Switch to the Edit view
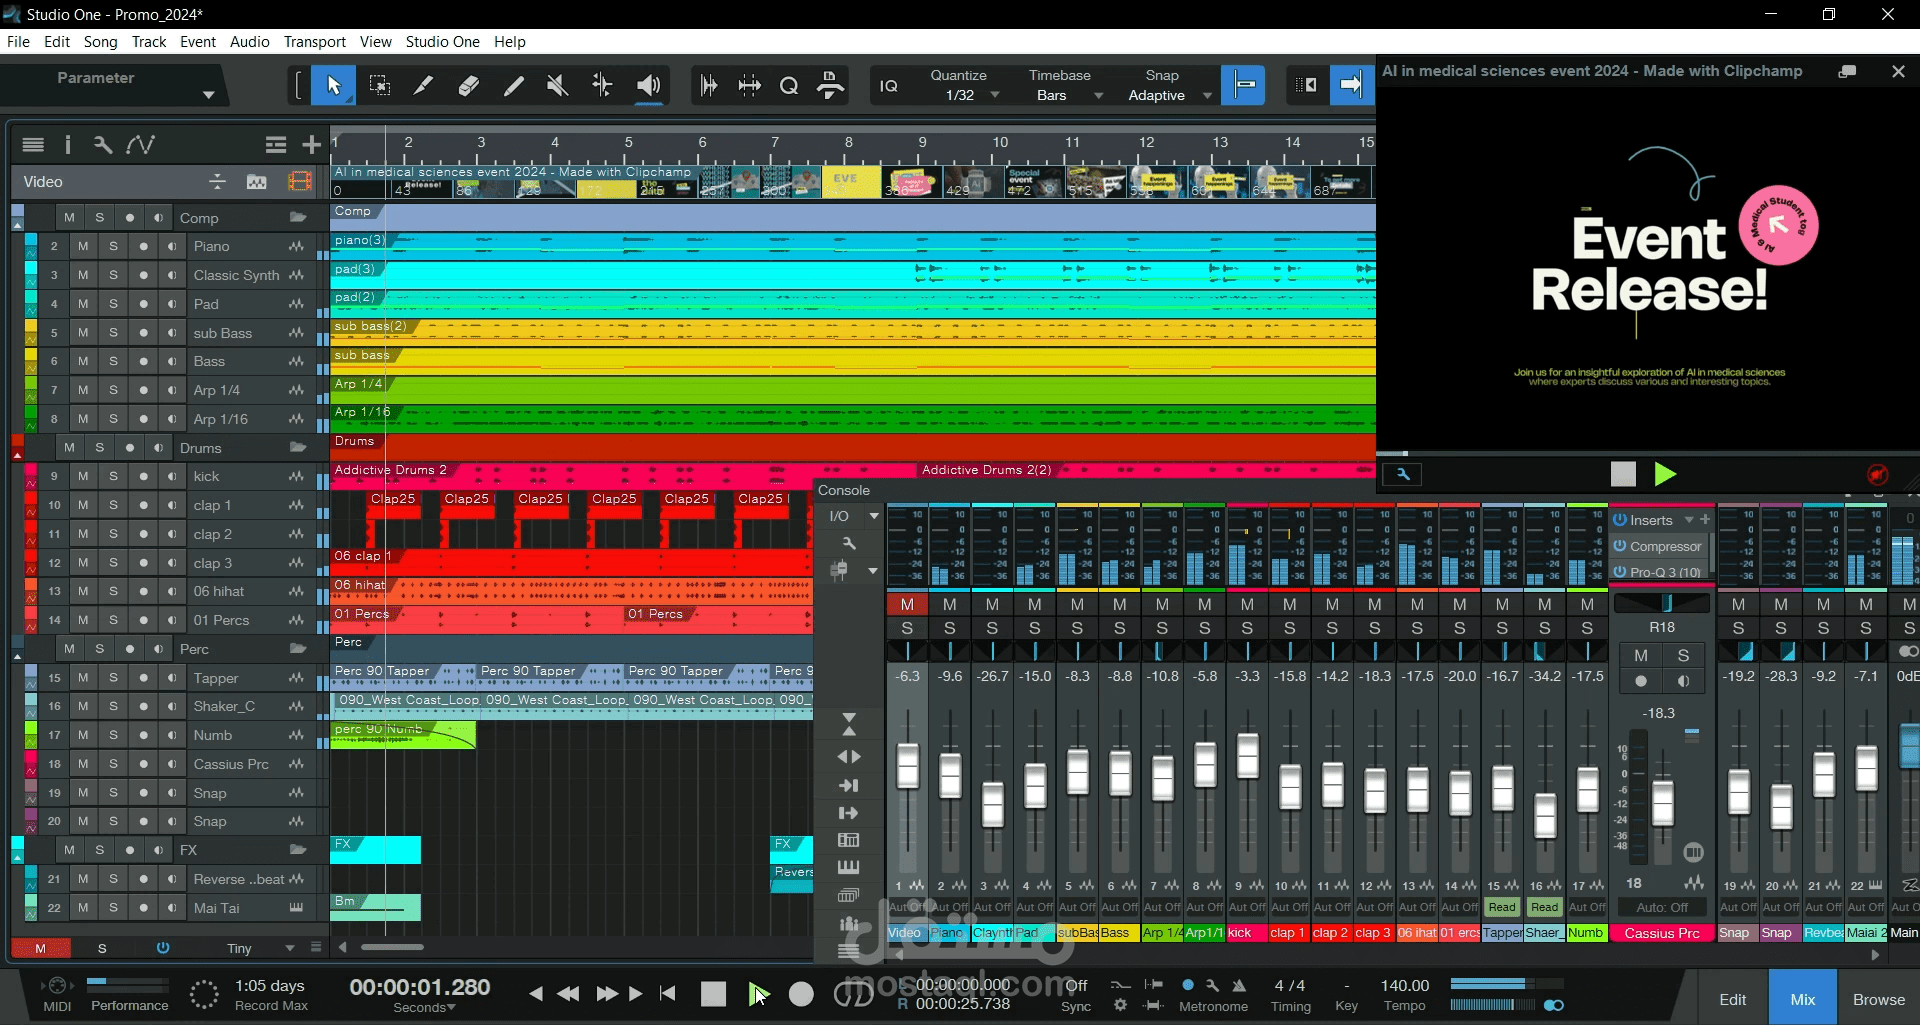 tap(1732, 999)
